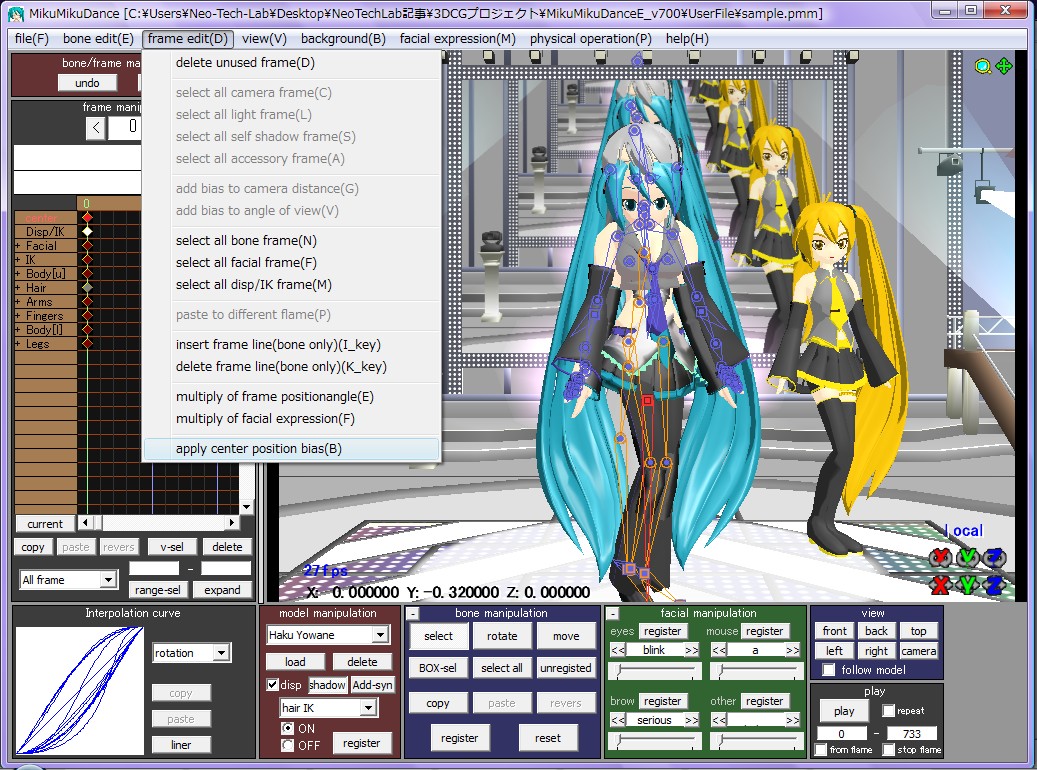
Task: Click the blue Z-axis rotation icon
Action: tap(994, 558)
